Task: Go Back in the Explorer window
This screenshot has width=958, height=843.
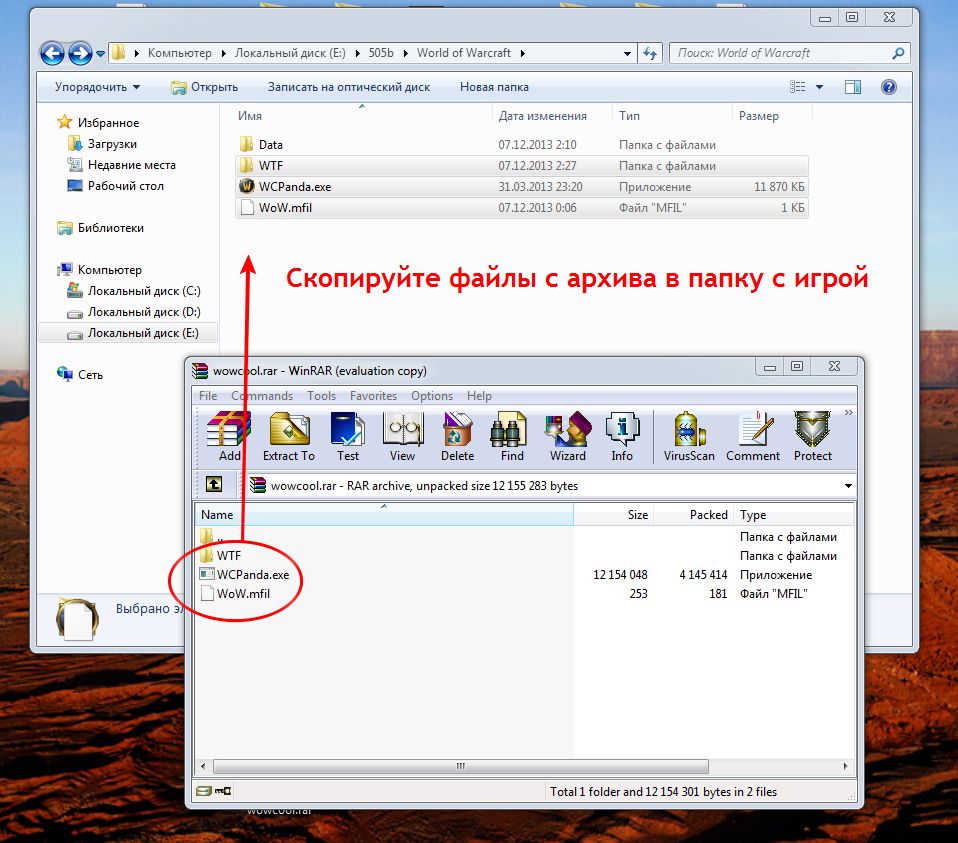Action: click(53, 53)
